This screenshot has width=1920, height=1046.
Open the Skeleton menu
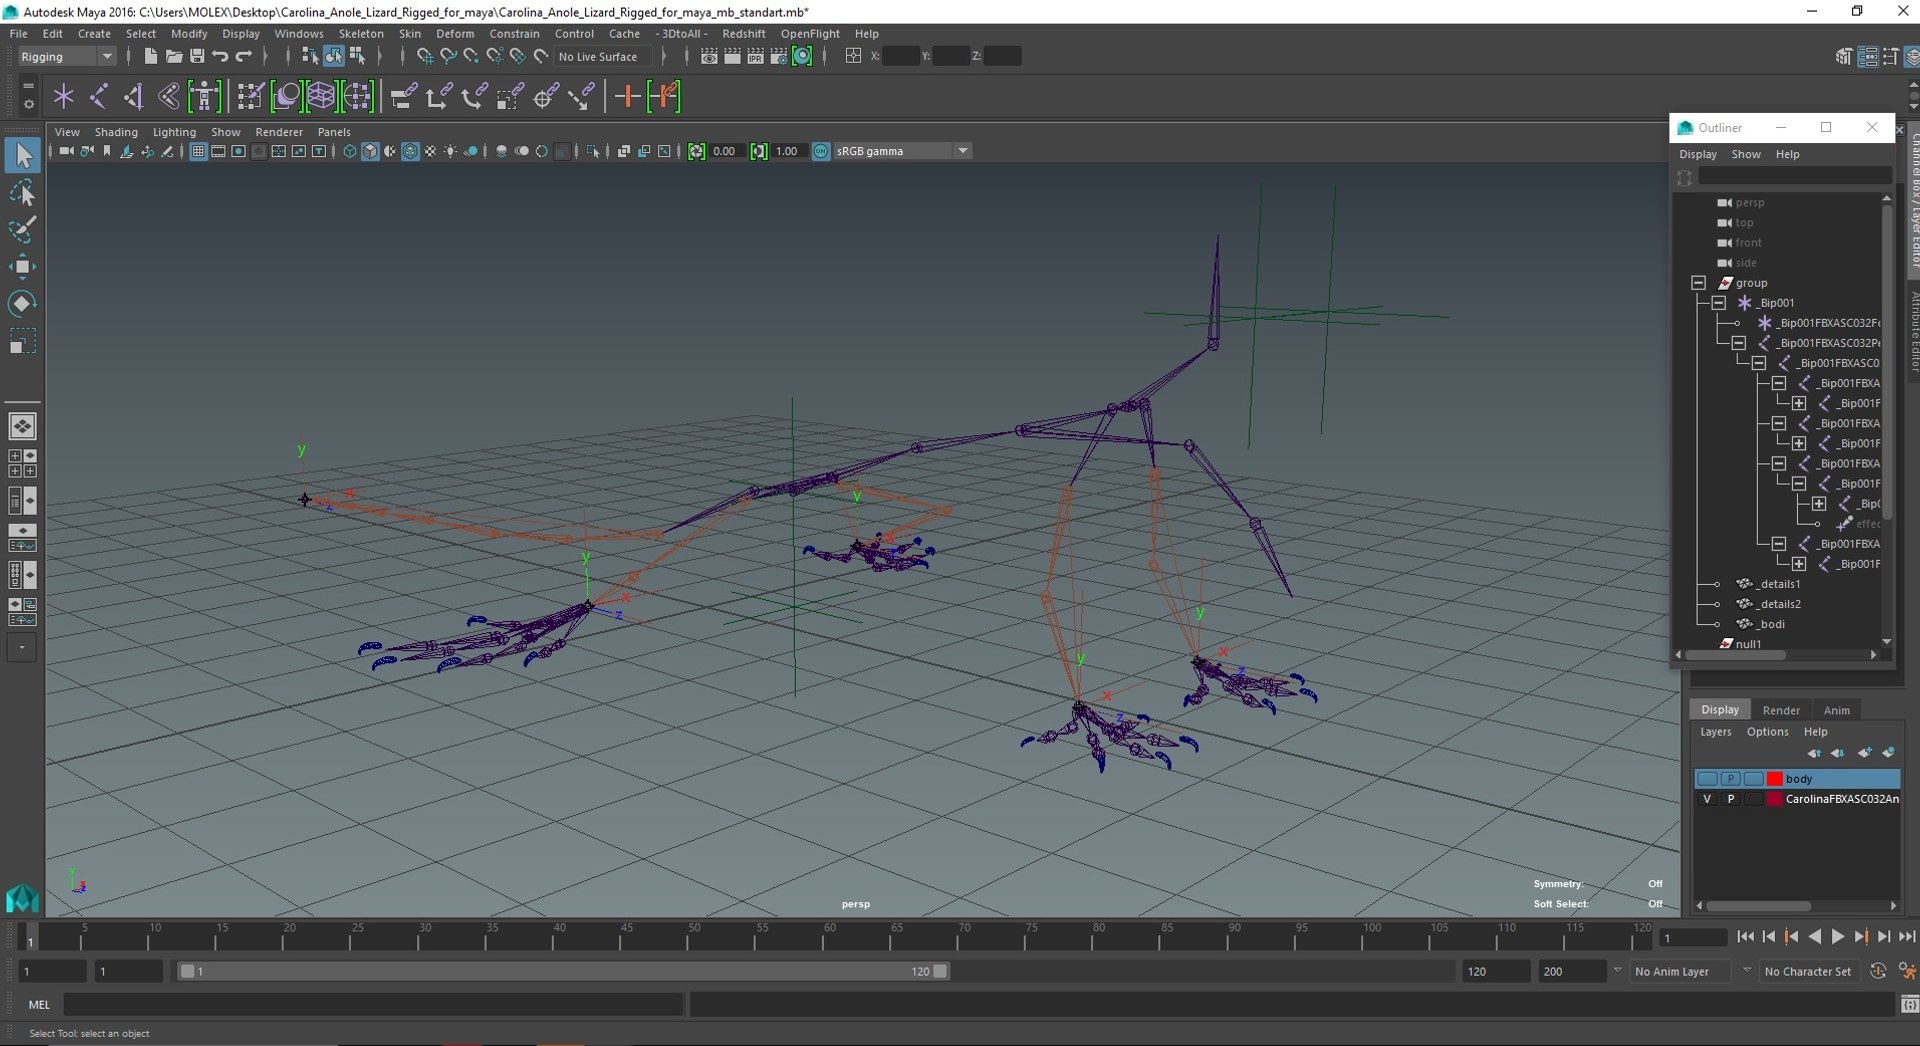click(361, 33)
